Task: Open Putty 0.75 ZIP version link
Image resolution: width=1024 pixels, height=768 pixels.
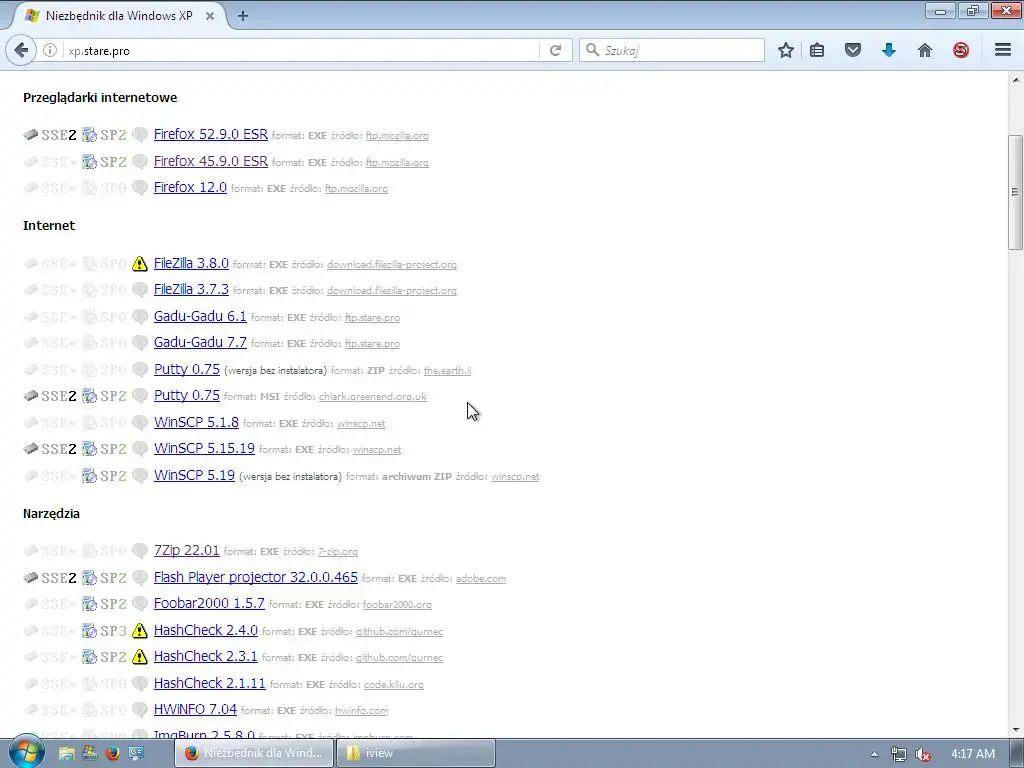Action: pos(186,369)
